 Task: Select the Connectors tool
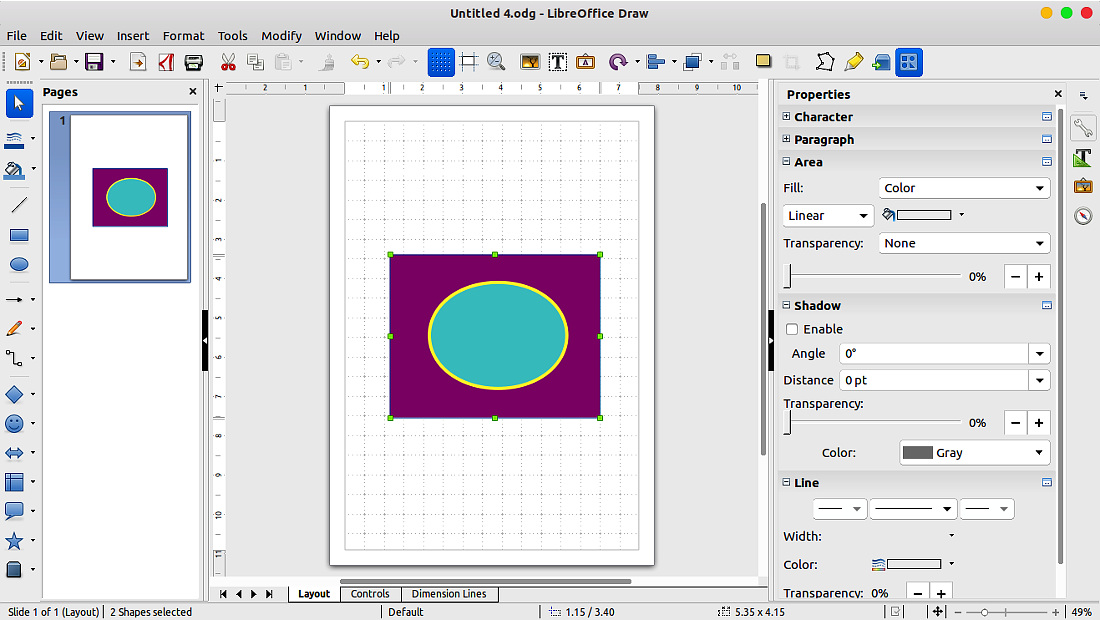click(15, 358)
